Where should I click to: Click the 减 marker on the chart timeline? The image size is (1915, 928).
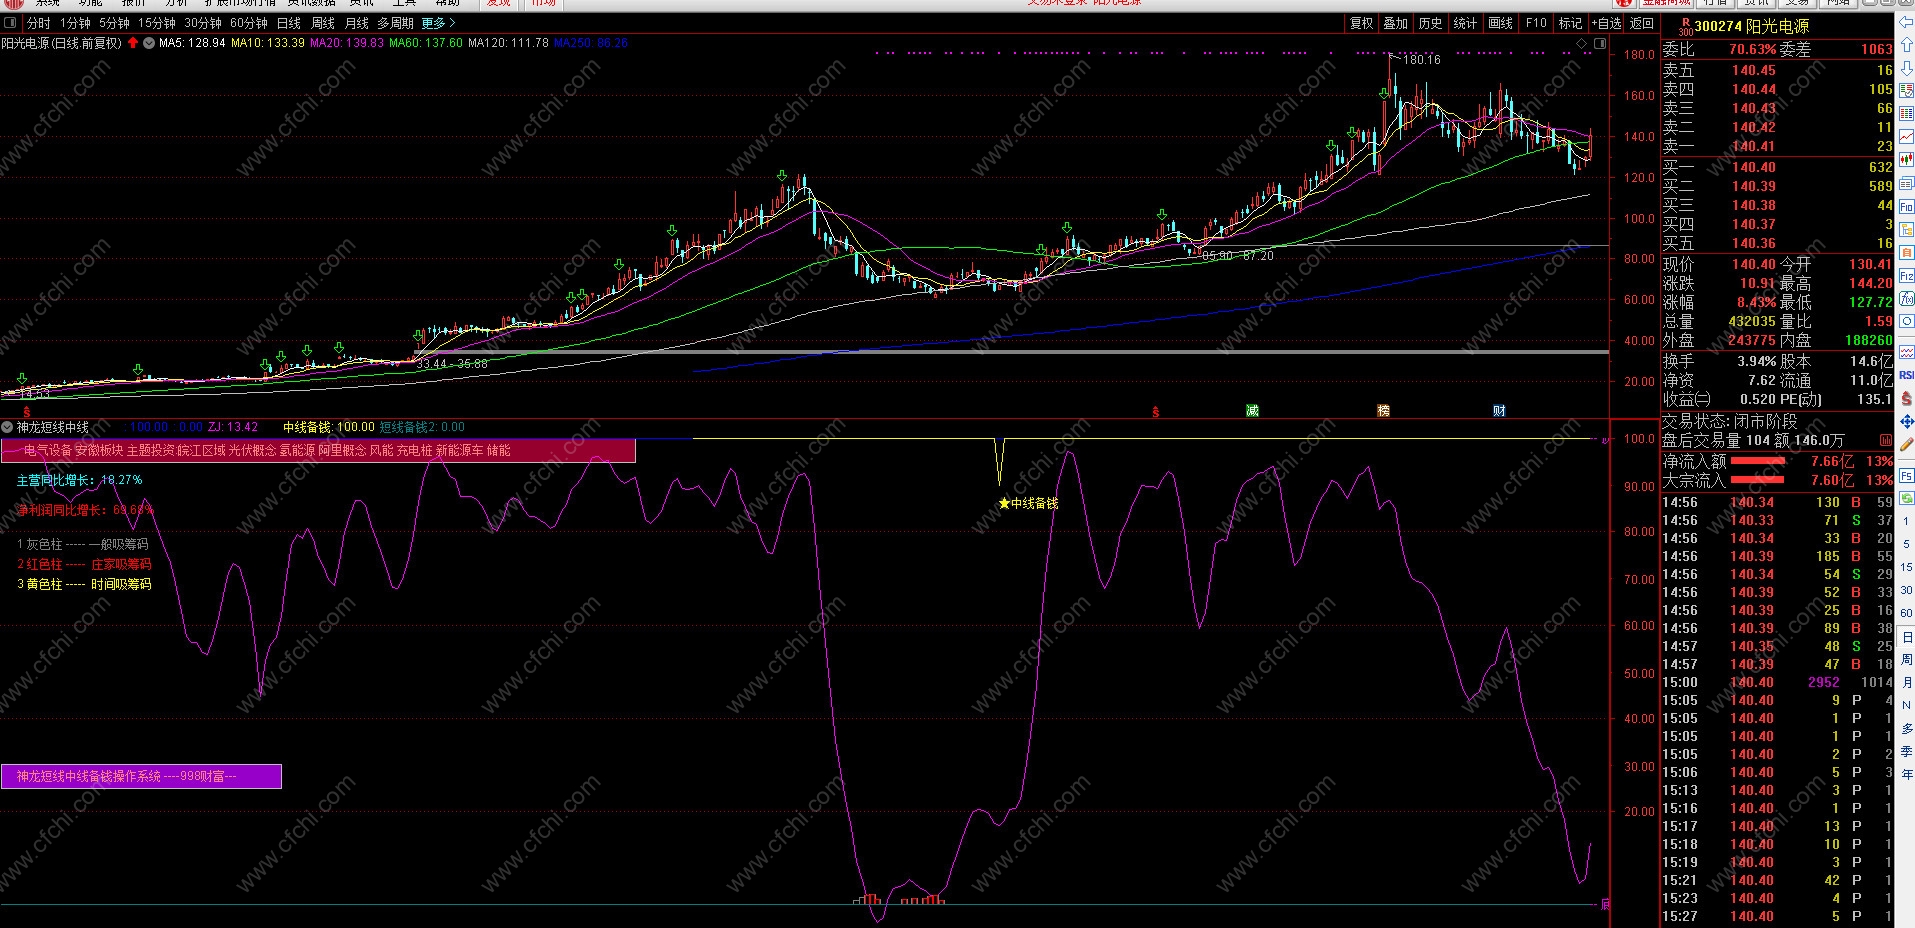(x=1252, y=411)
